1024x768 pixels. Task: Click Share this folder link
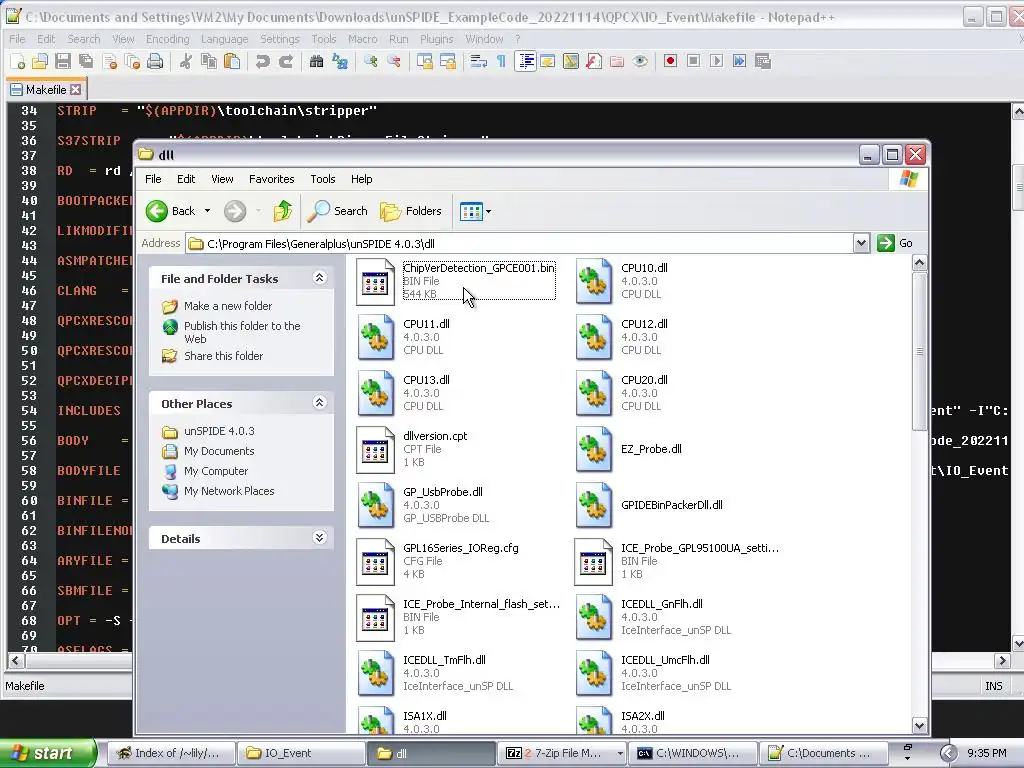coord(223,356)
